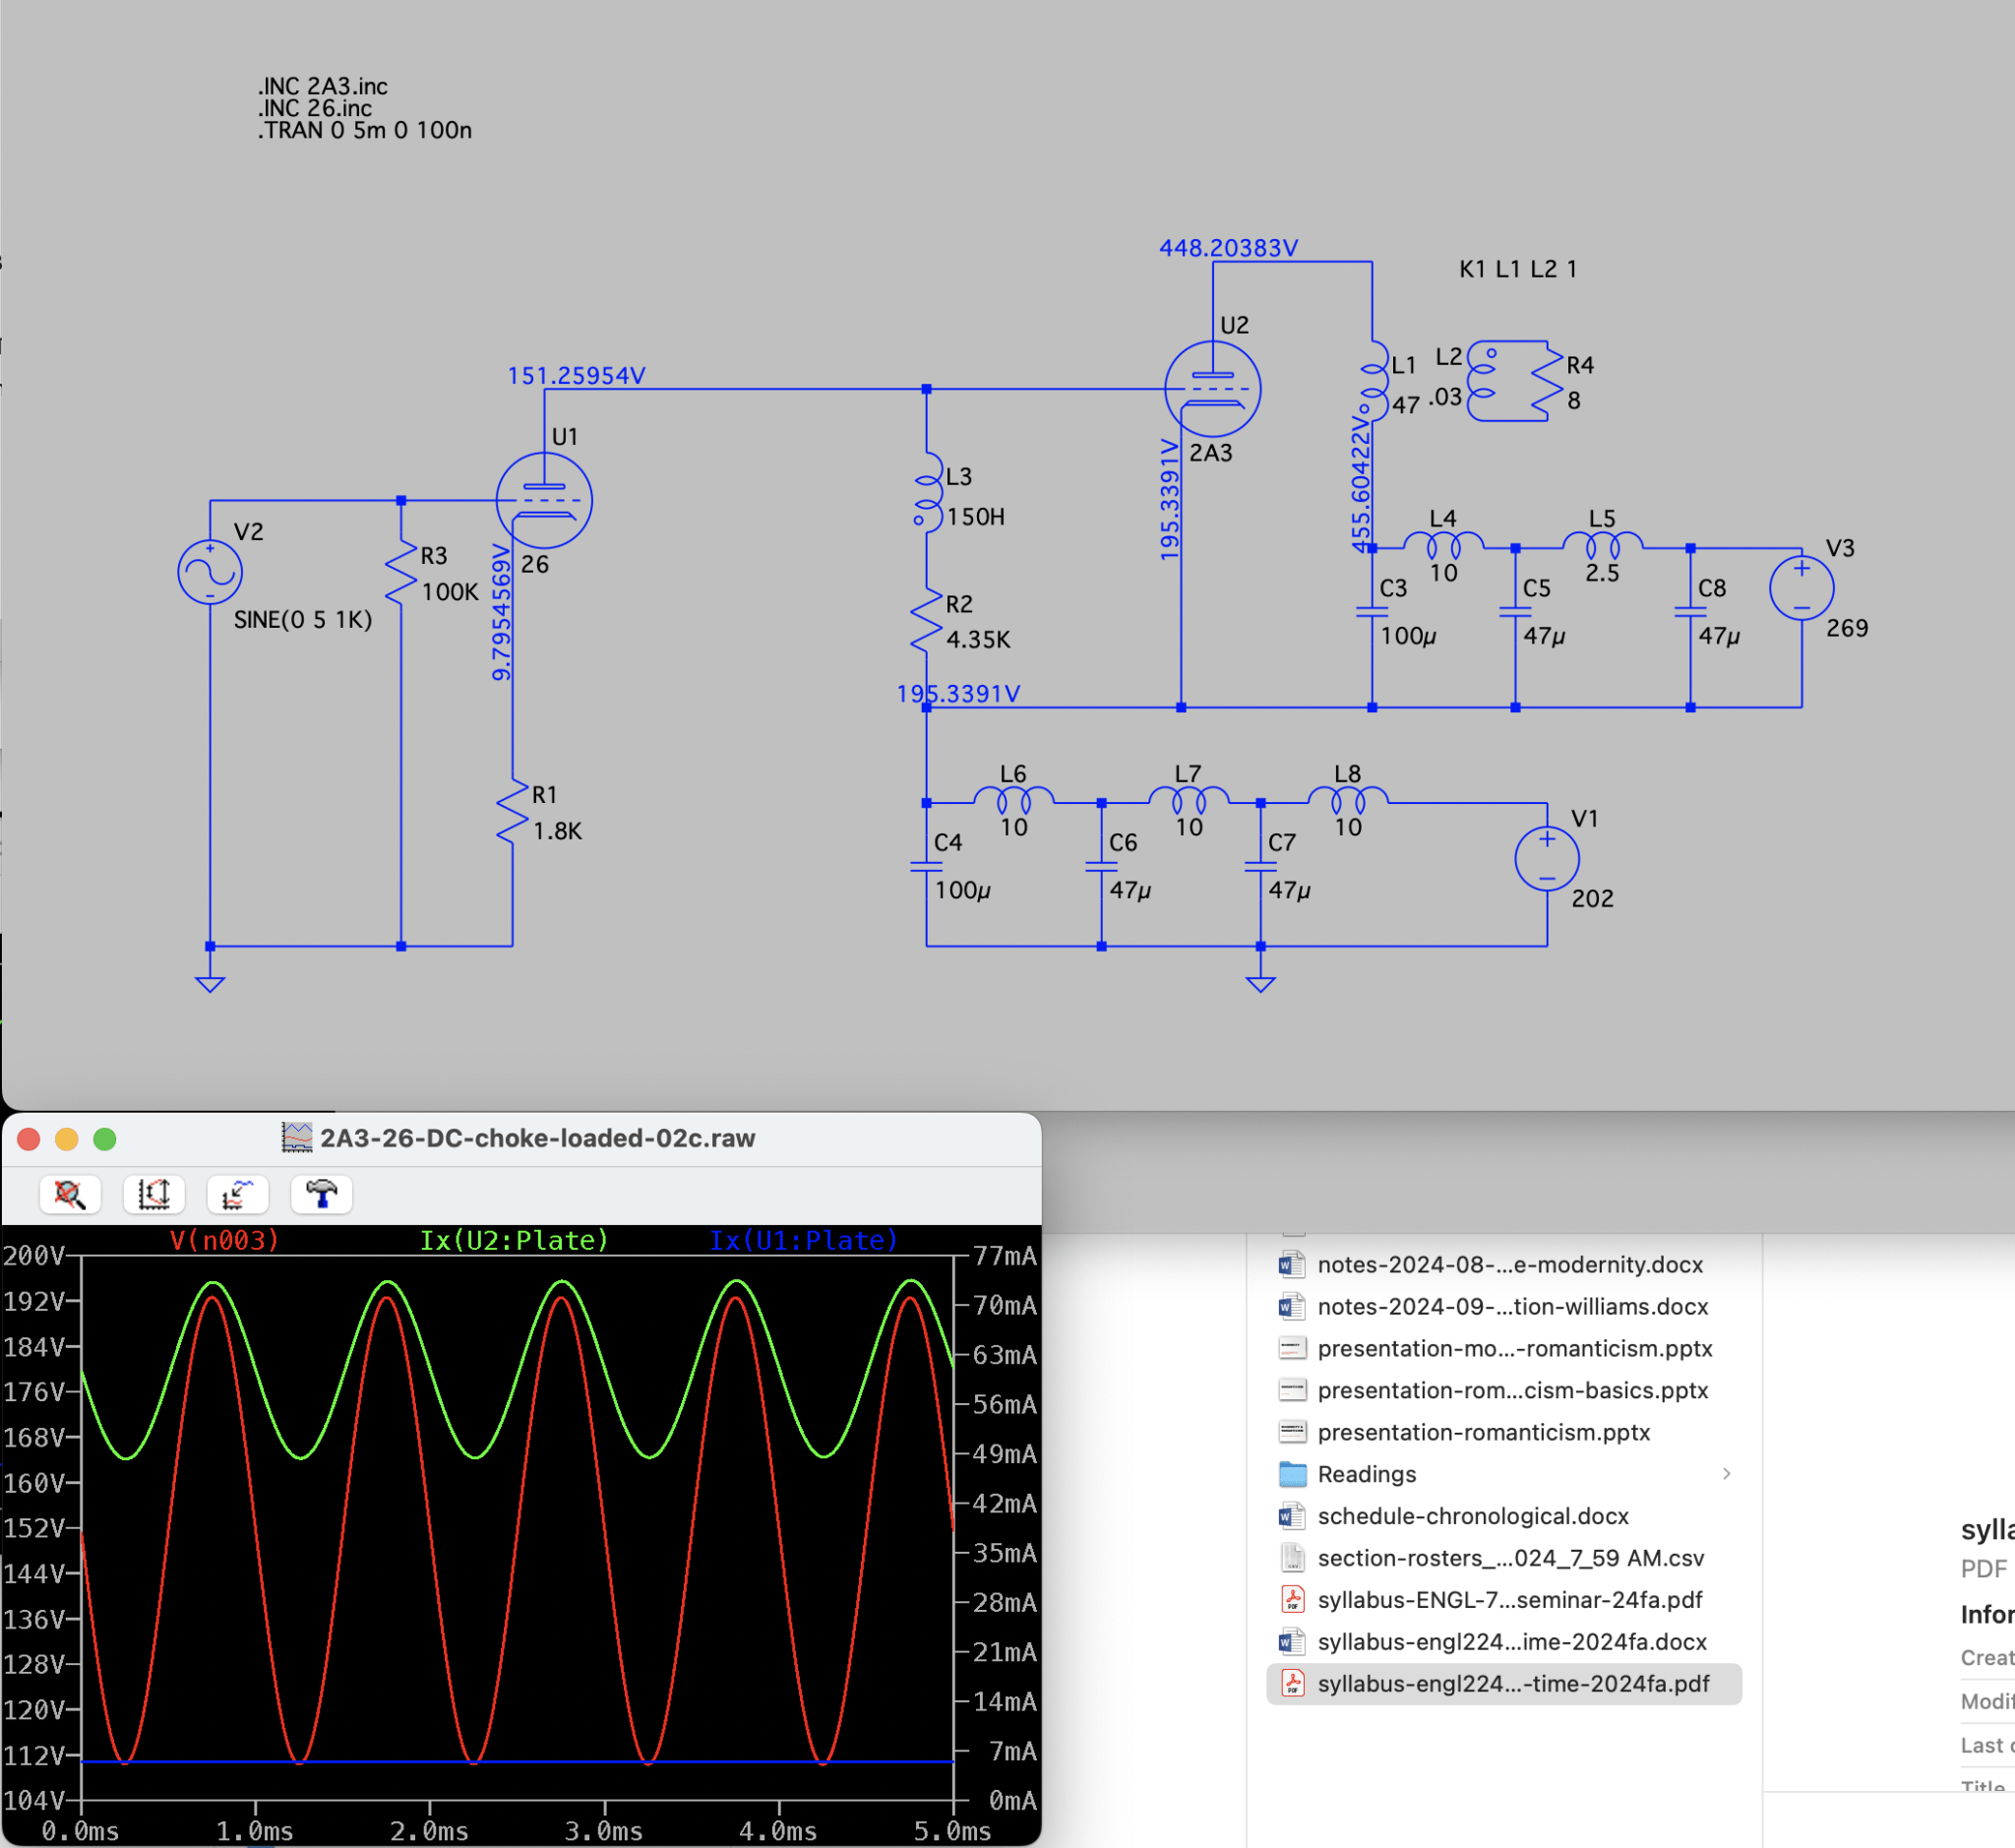
Task: Expand the Readings folder chevron in Finder
Action: pyautogui.click(x=1726, y=1474)
